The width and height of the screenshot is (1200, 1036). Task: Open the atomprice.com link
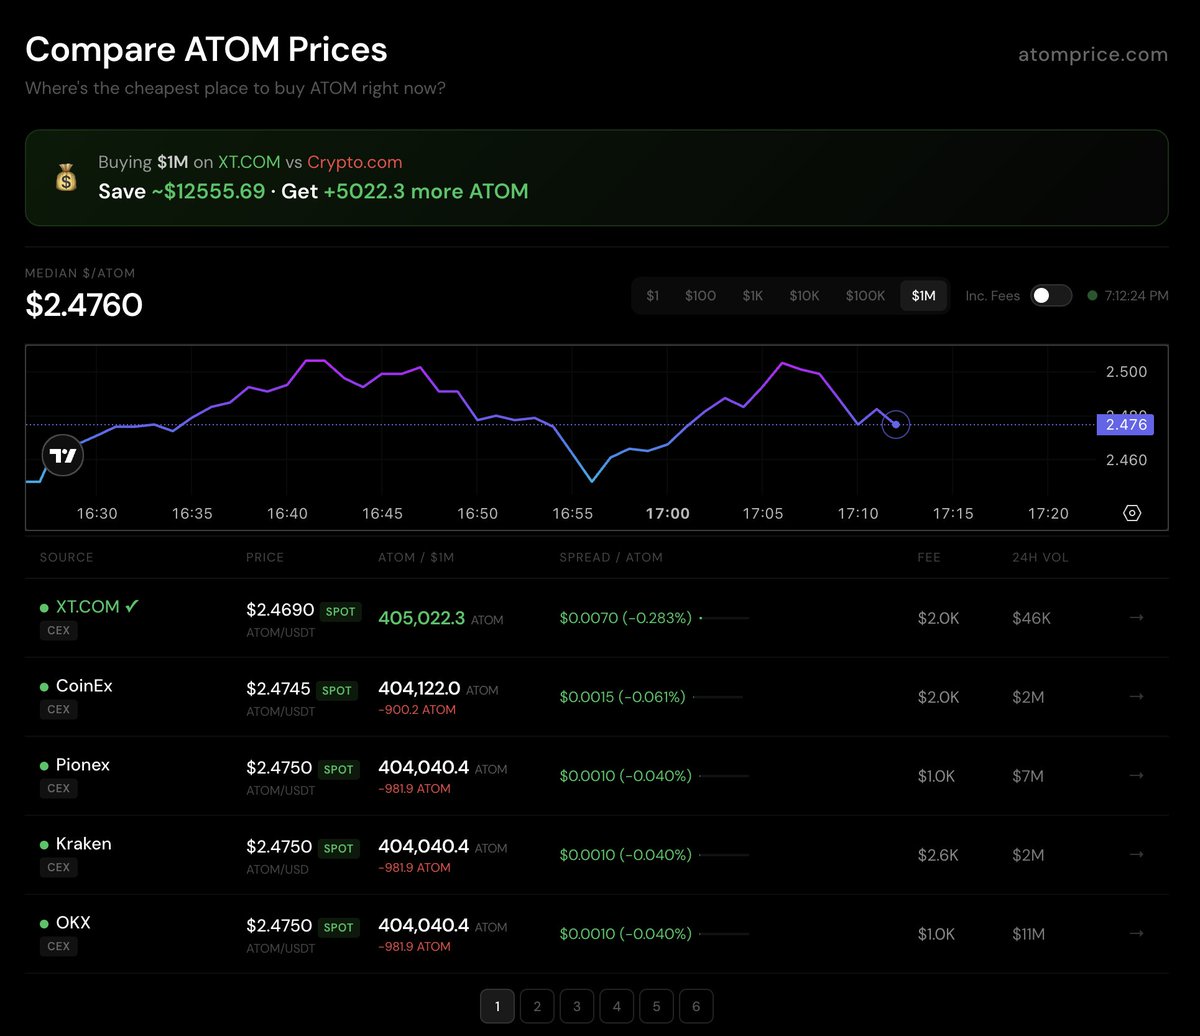(x=1091, y=55)
